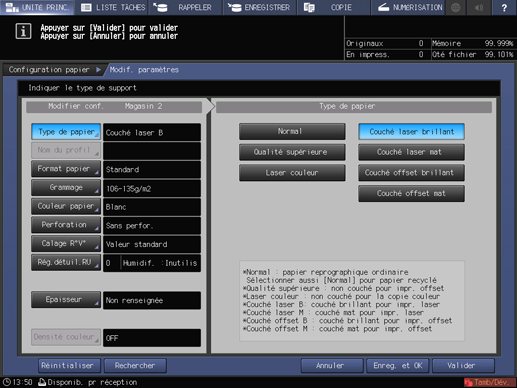517x388 pixels.
Task: Click the help question mark icon
Action: (504, 7)
